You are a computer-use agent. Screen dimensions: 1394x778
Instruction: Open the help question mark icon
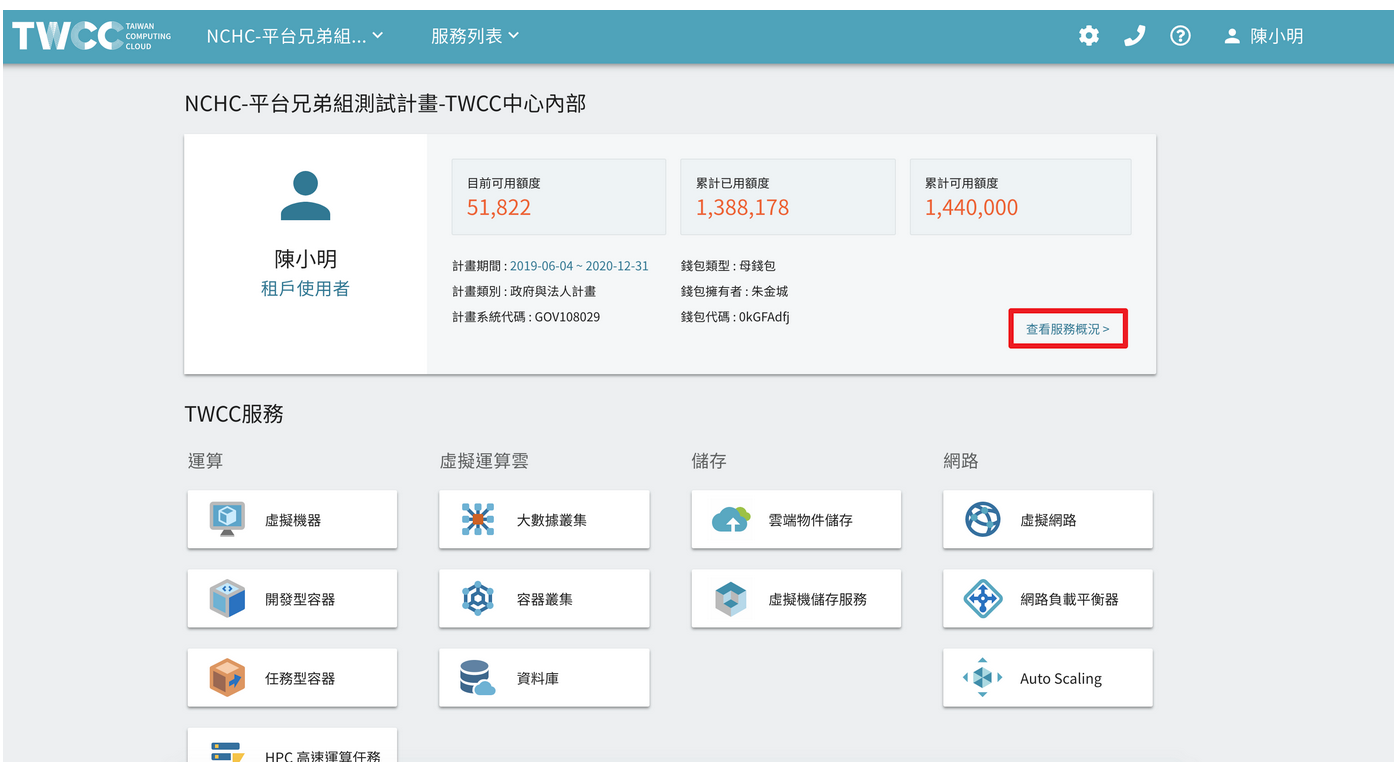coord(1180,36)
